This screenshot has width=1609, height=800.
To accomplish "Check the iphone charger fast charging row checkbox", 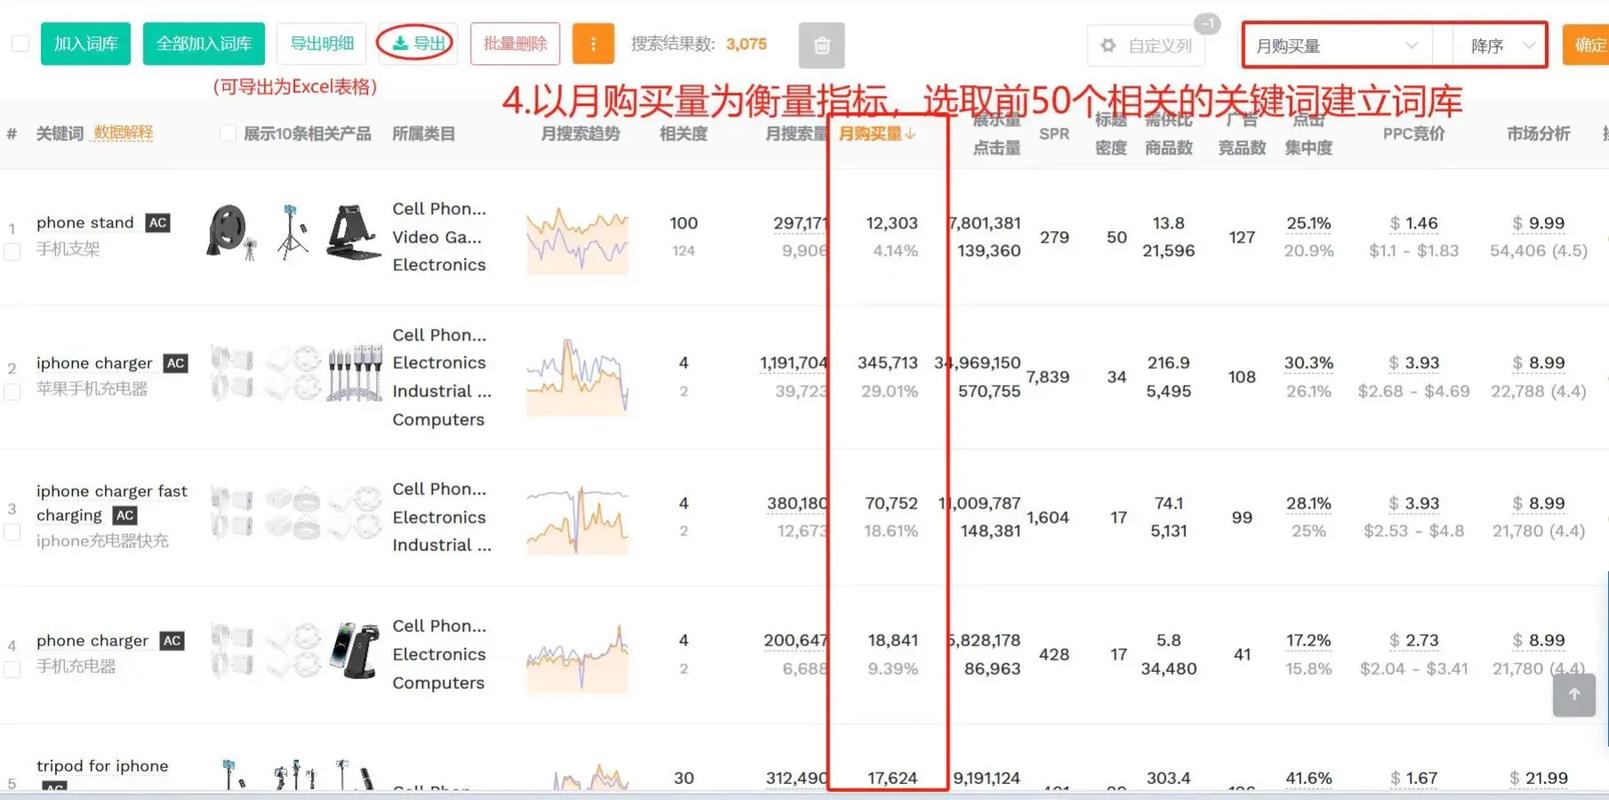I will 12,532.
